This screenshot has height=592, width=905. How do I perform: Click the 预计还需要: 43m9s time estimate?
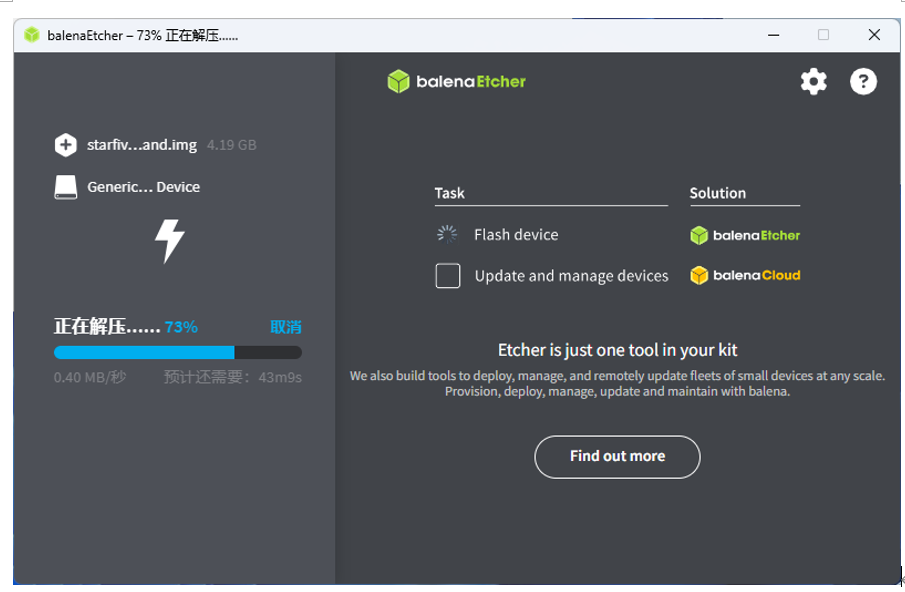coord(233,377)
